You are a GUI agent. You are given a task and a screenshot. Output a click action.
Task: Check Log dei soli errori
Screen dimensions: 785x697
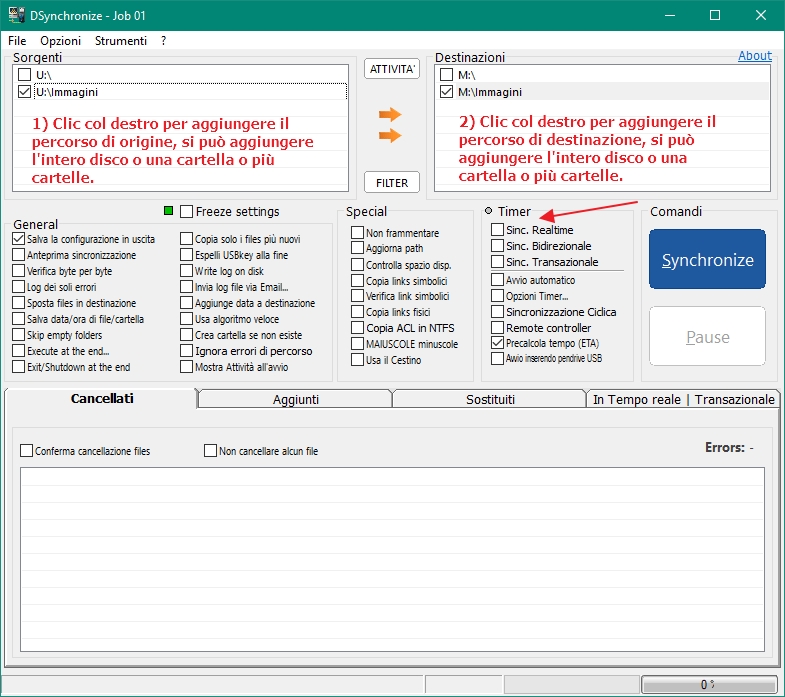19,287
